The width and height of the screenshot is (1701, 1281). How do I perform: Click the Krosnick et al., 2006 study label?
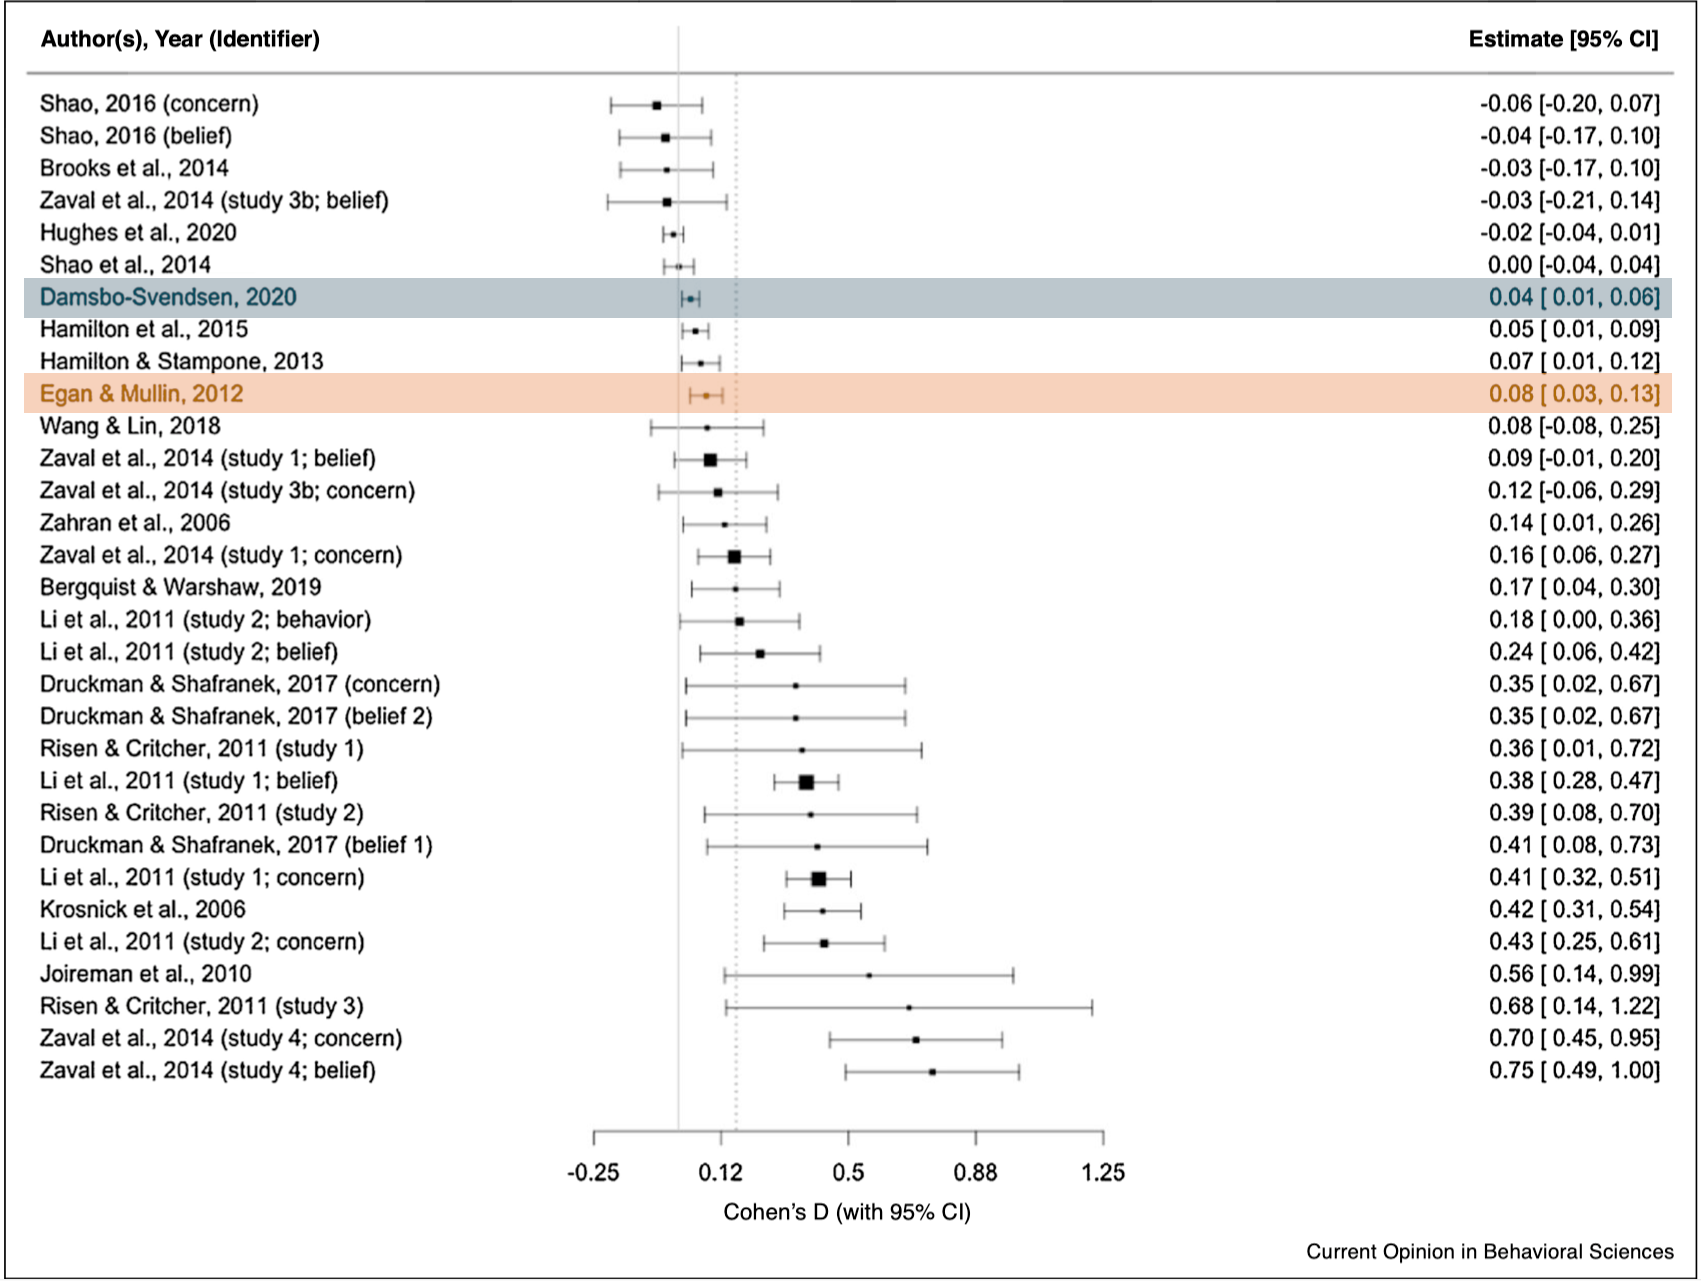pyautogui.click(x=142, y=909)
